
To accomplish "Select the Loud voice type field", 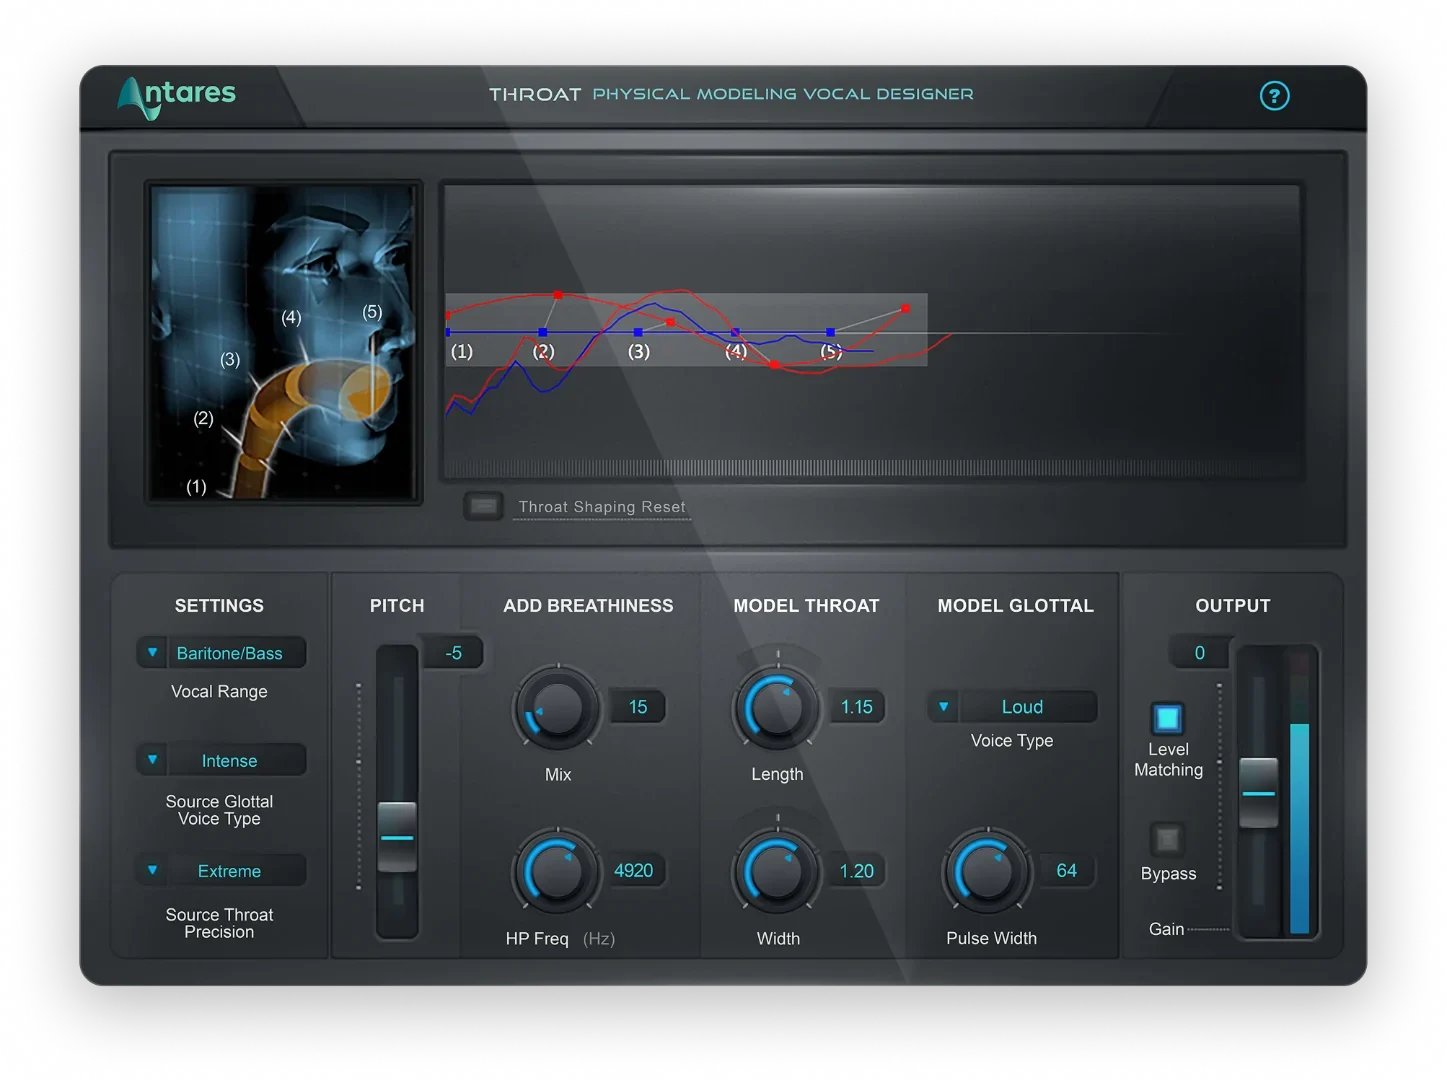I will click(x=1027, y=706).
